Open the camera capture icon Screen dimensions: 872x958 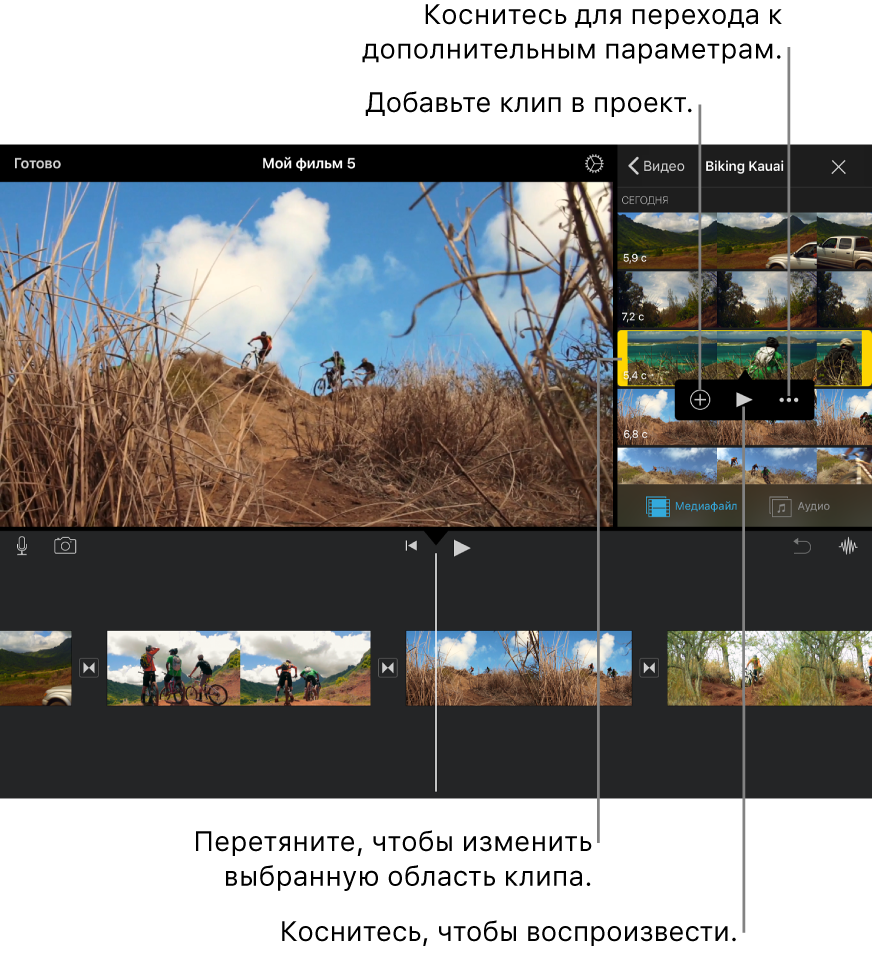coord(65,546)
